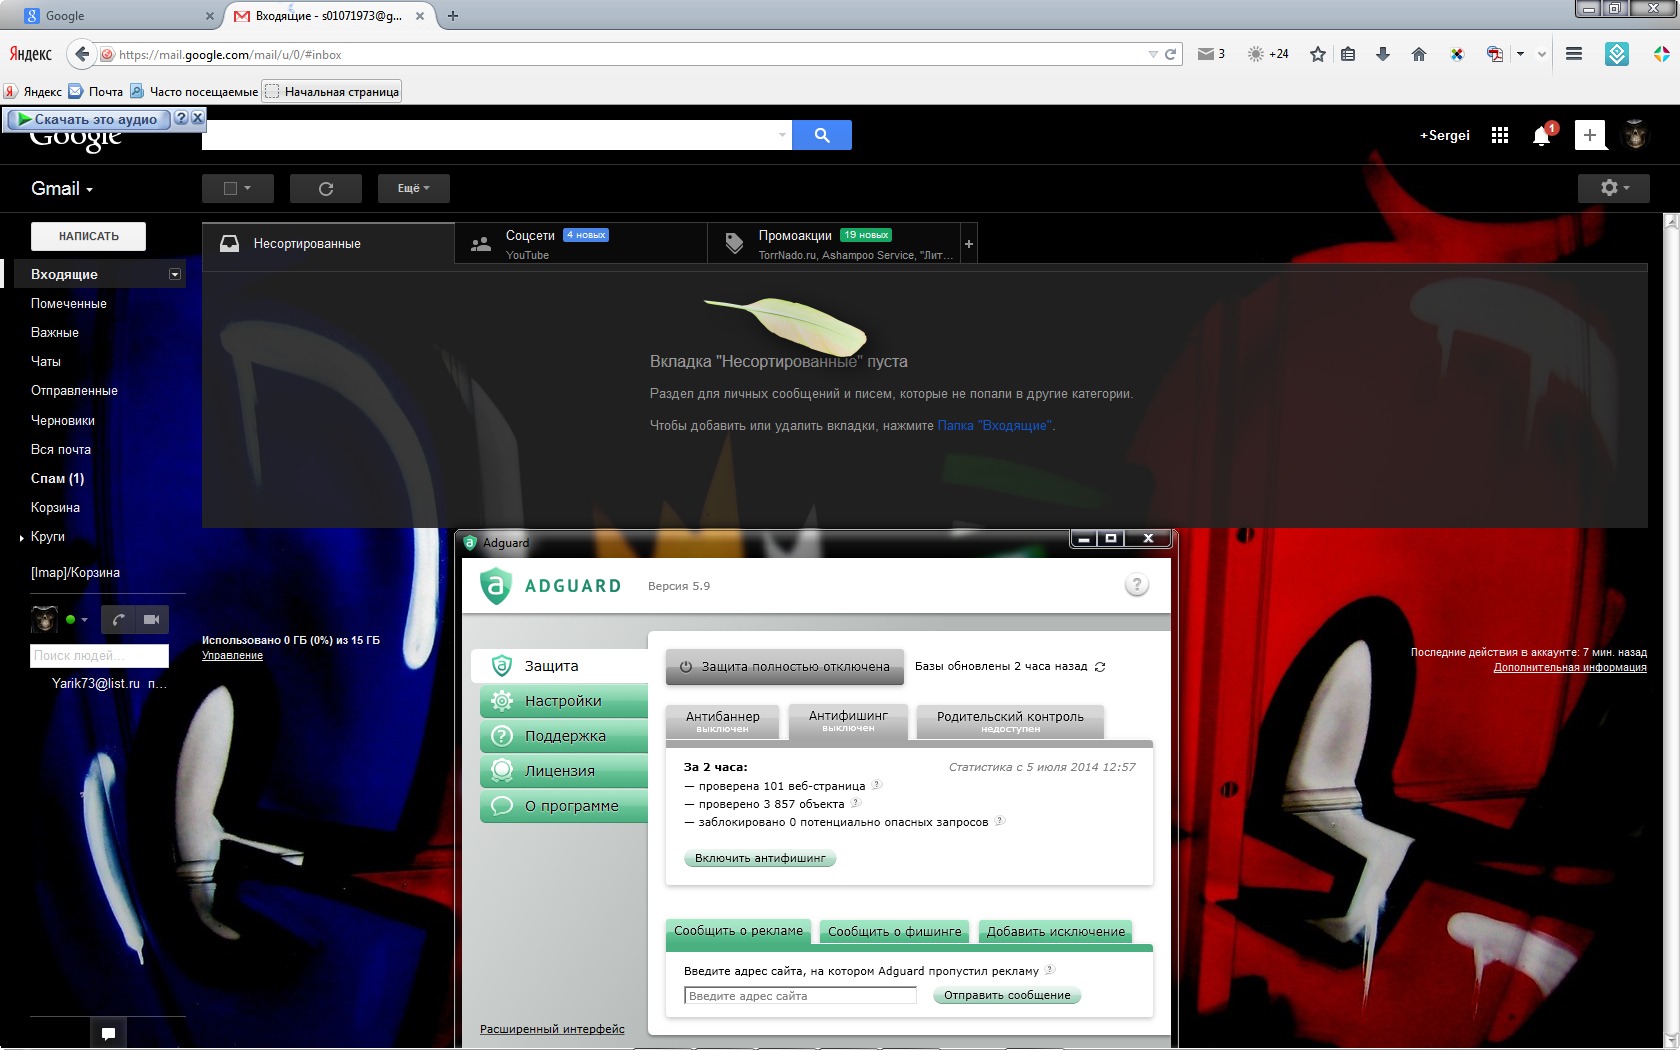
Task: Open 'Расширенный интерфейс' link in Adguard
Action: [x=552, y=1029]
